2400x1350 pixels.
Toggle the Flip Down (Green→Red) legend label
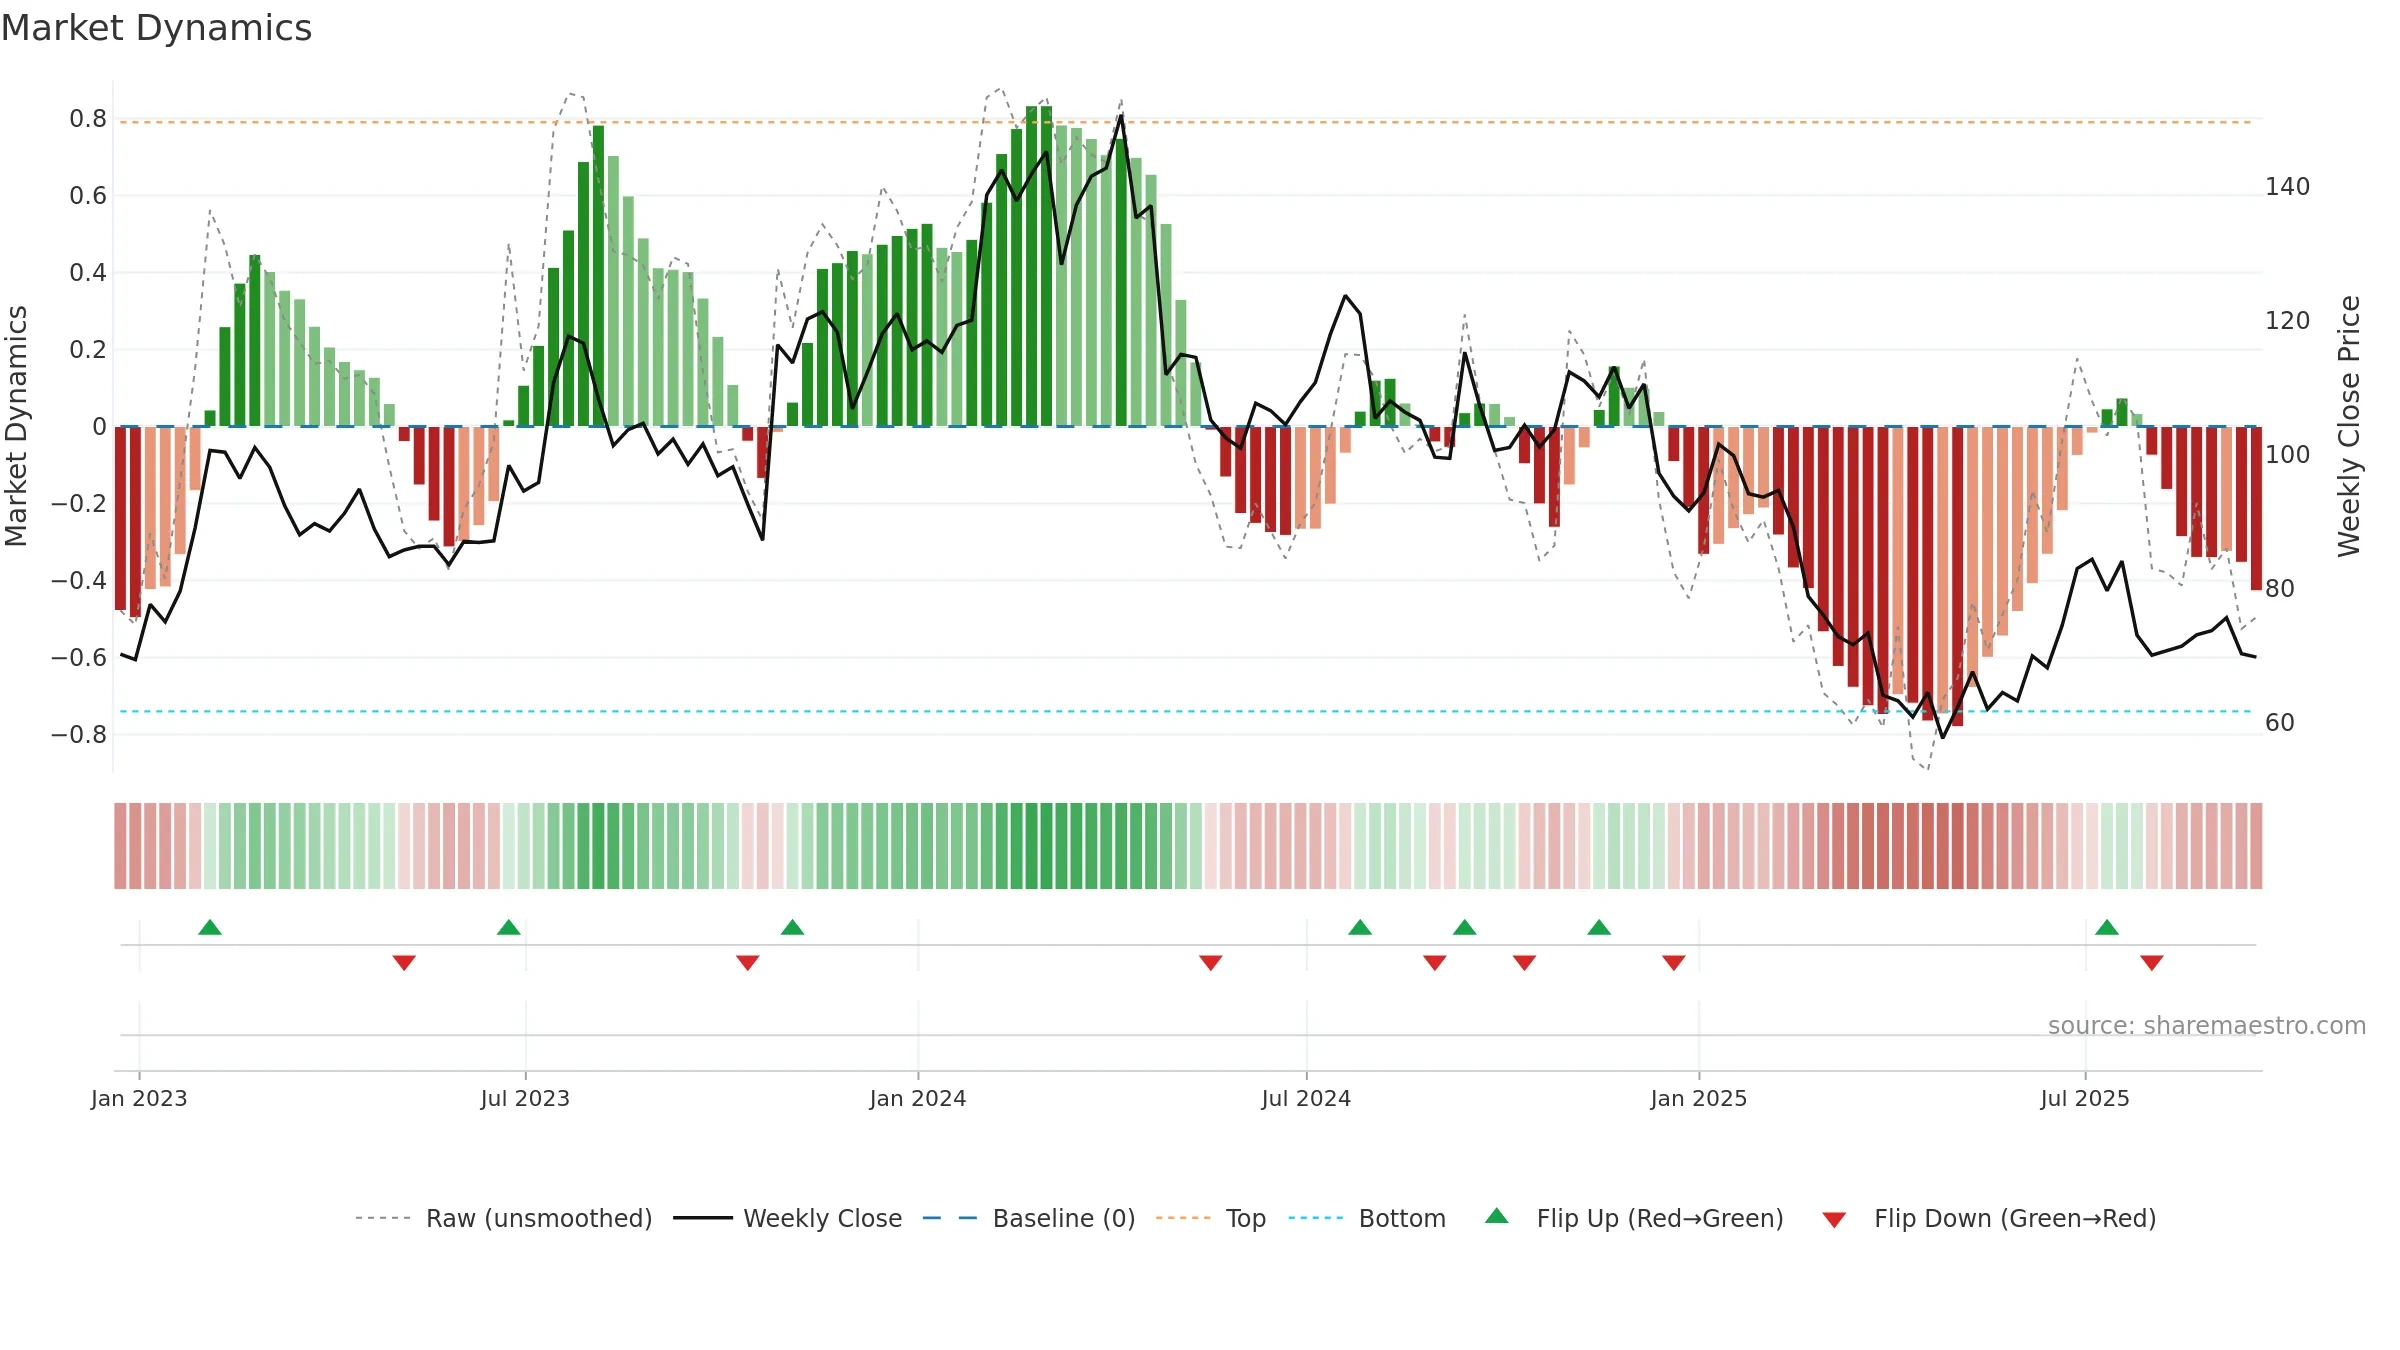point(2015,1219)
